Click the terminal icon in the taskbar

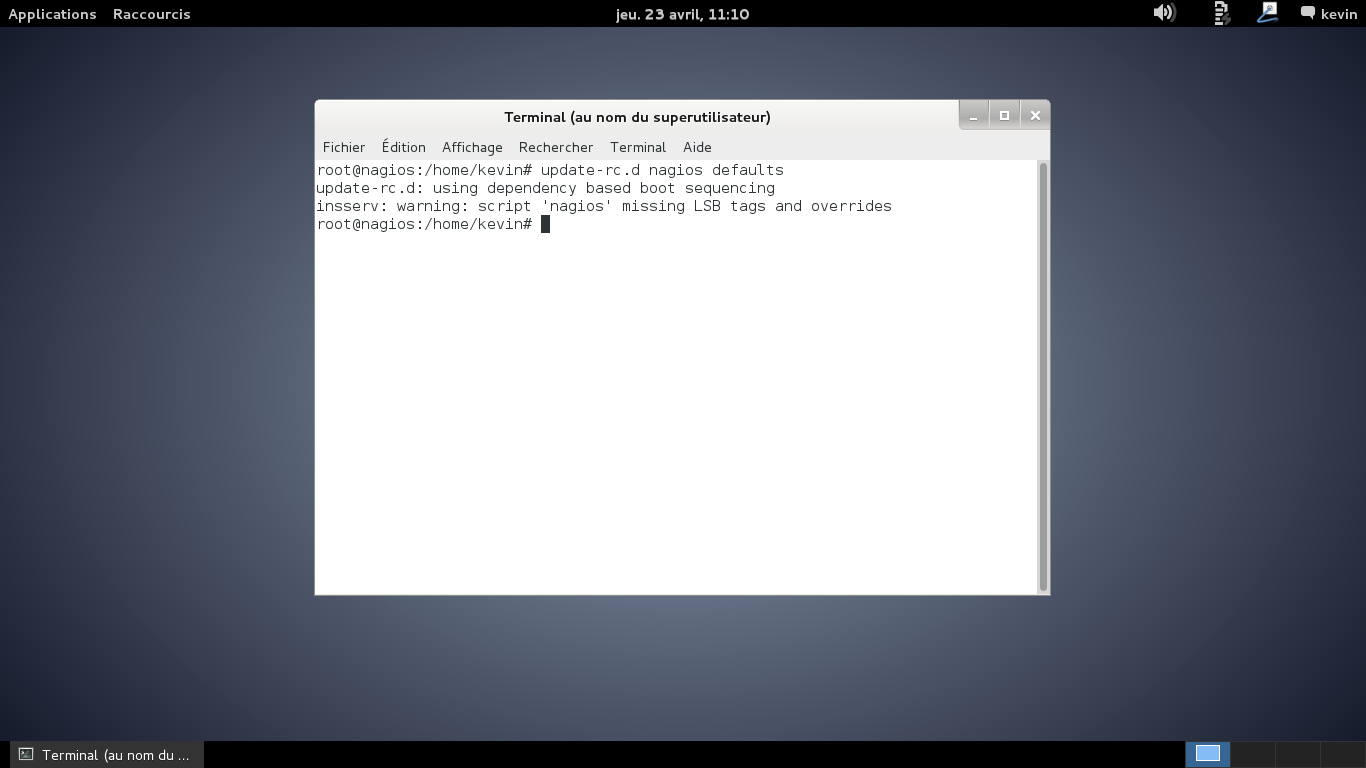pyautogui.click(x=26, y=755)
